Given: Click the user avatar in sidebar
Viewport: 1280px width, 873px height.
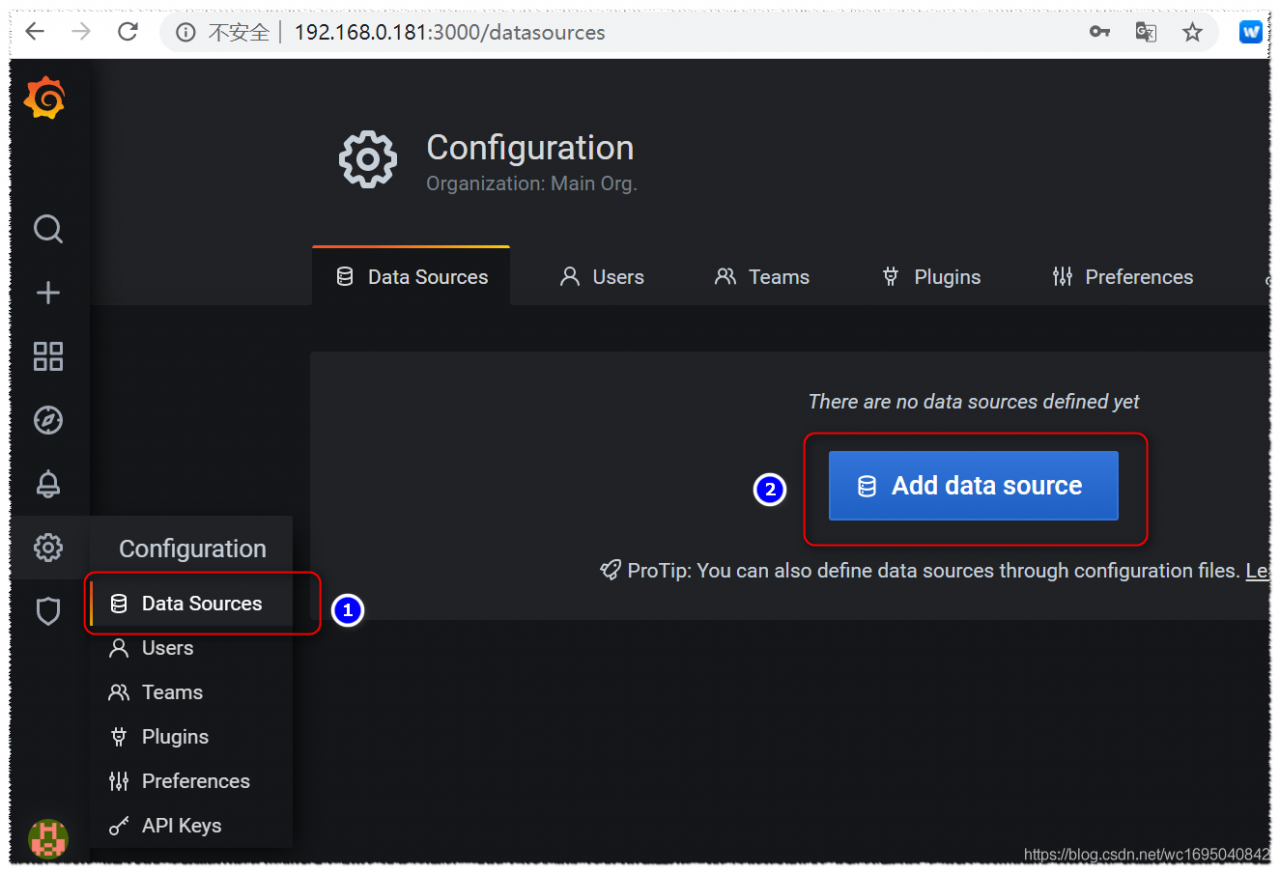Looking at the screenshot, I should (48, 838).
